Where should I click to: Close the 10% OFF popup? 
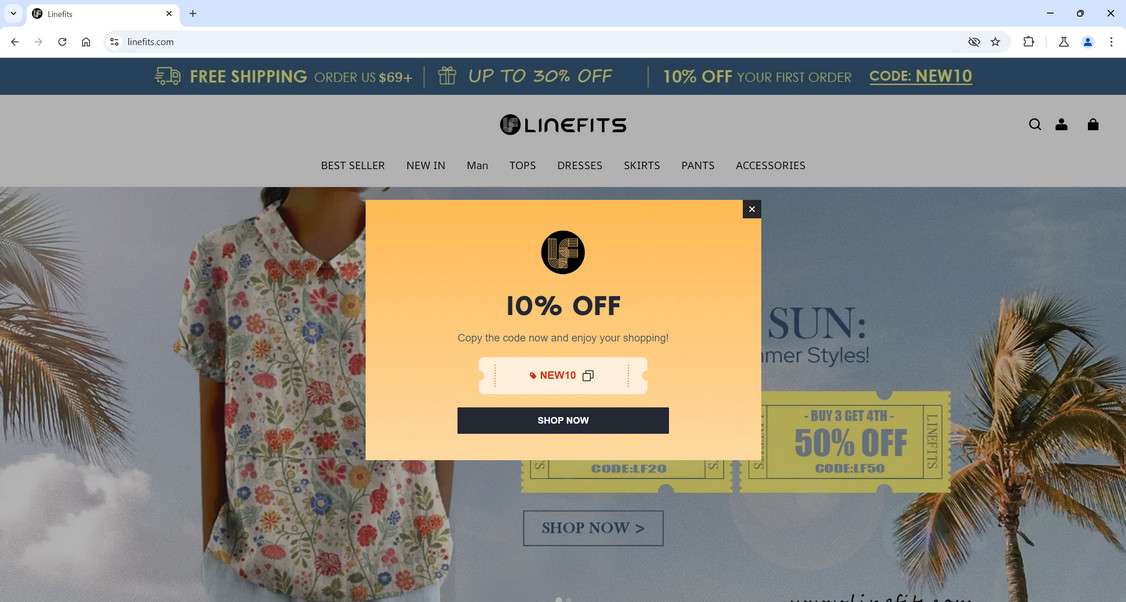[752, 209]
